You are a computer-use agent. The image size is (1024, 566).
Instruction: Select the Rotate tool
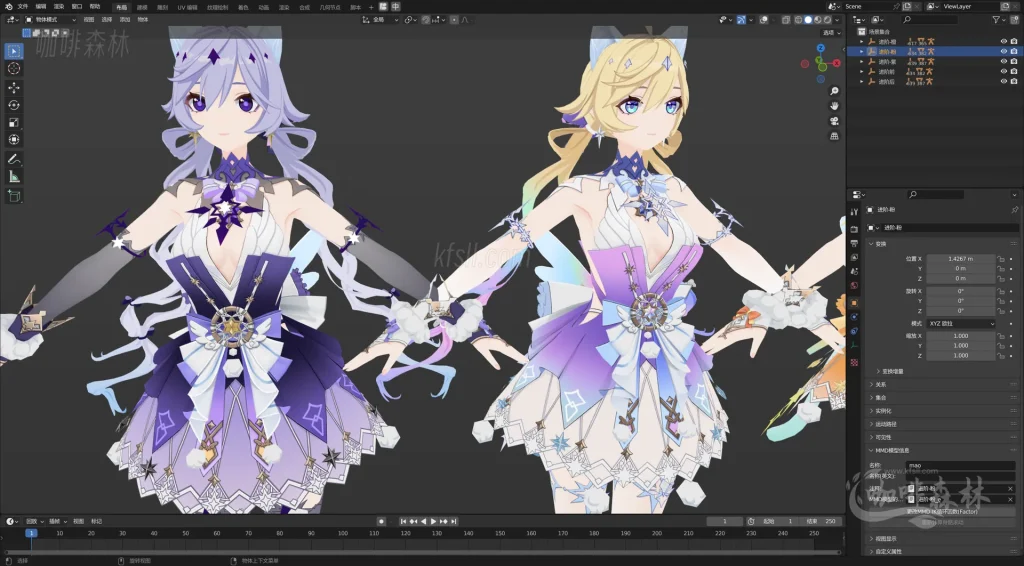[x=14, y=104]
